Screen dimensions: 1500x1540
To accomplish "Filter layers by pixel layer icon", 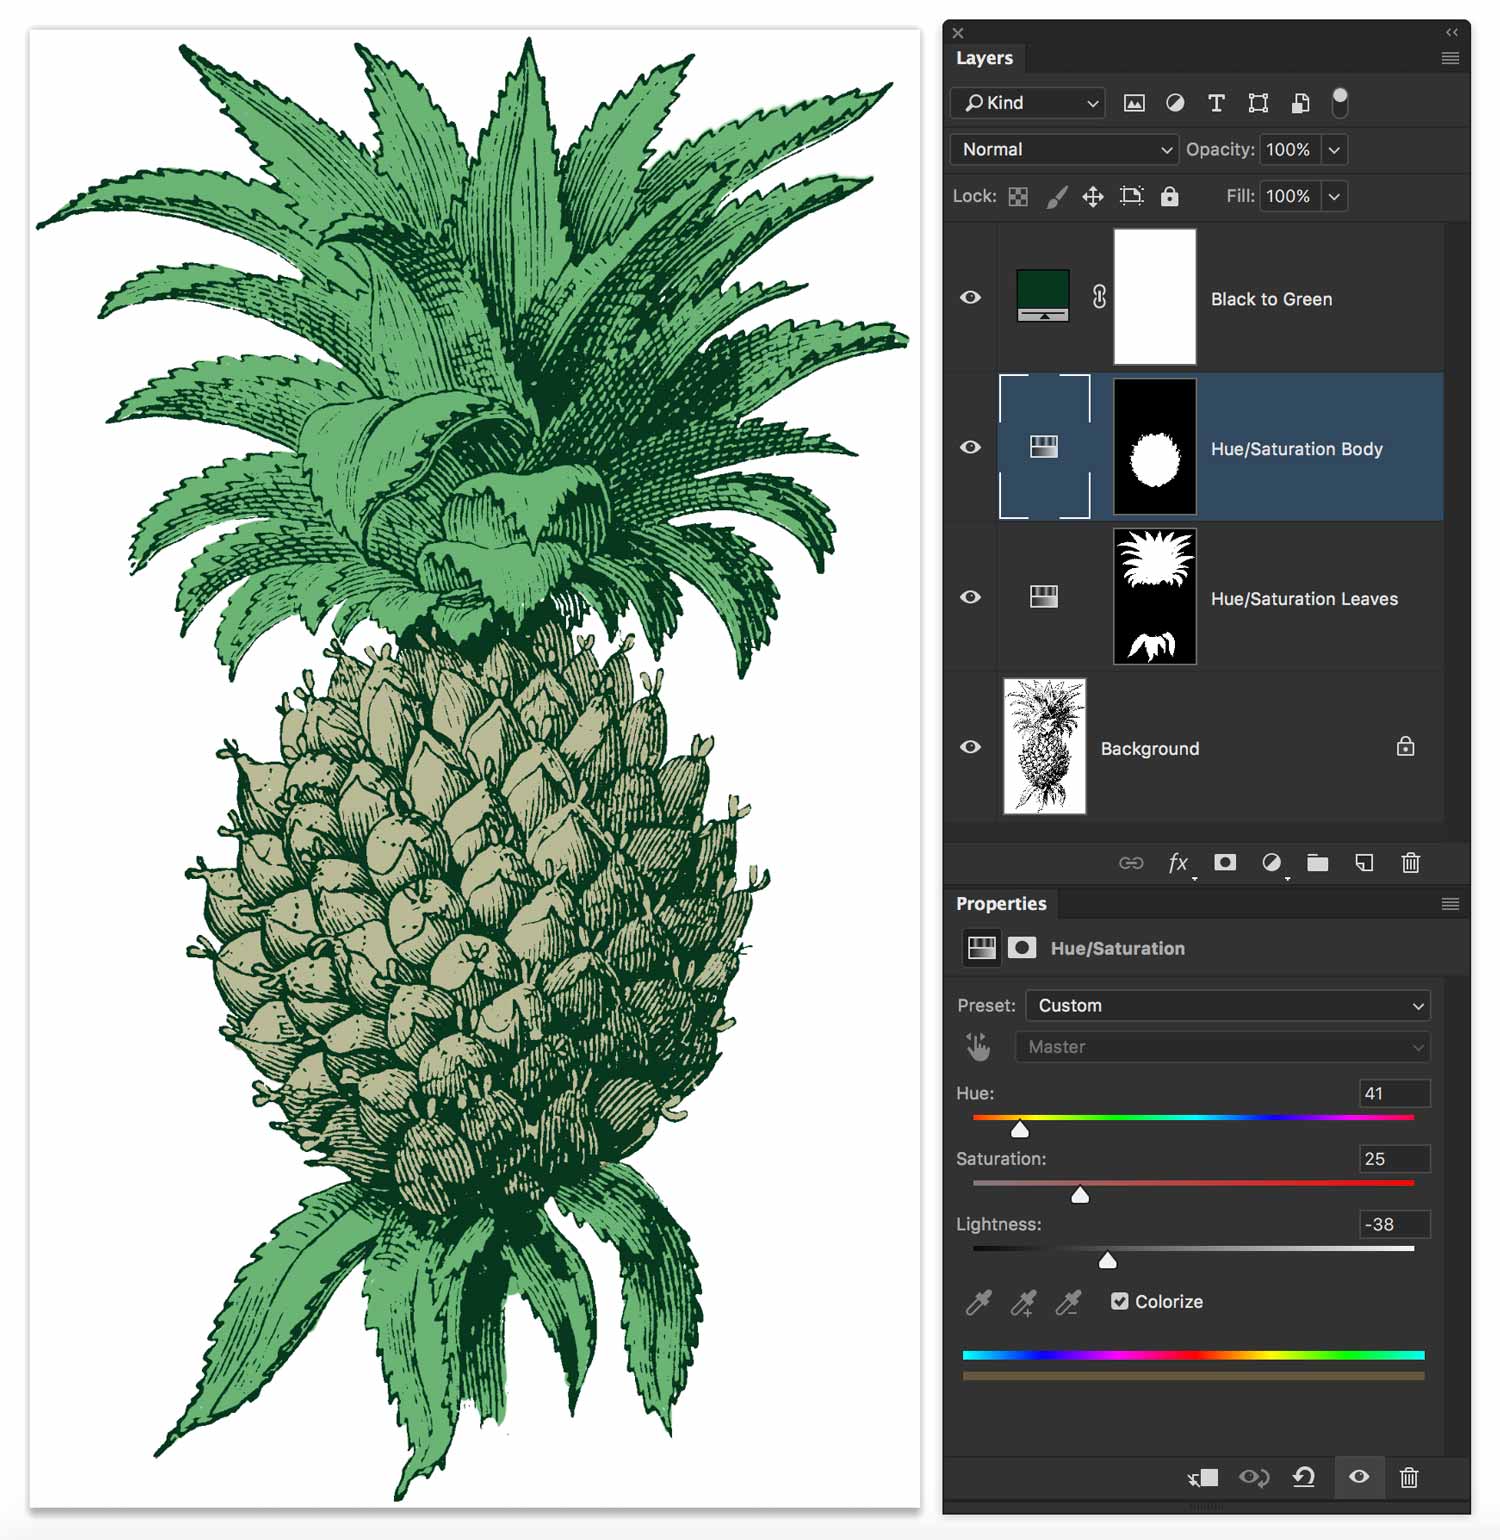I will coord(1134,103).
